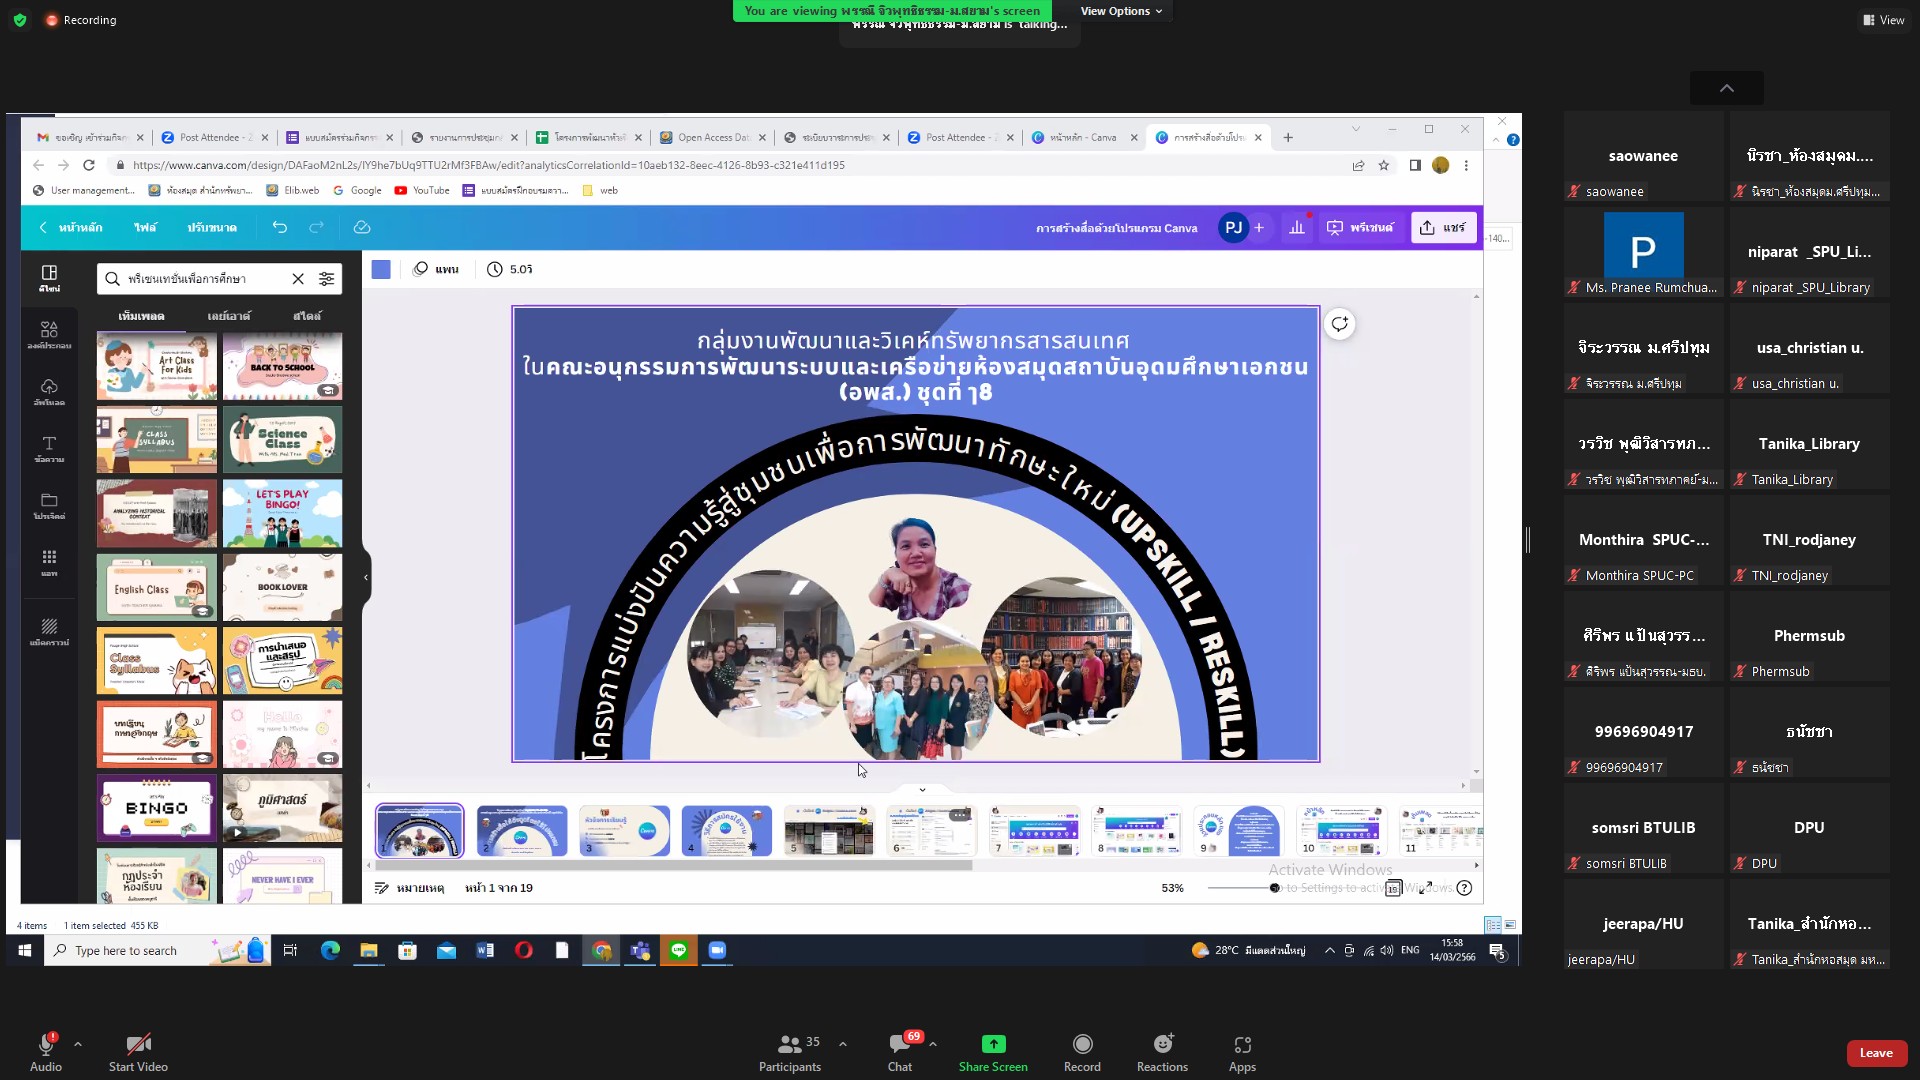Click the Canva undo arrow
Image resolution: width=1920 pixels, height=1080 pixels.
click(x=280, y=228)
